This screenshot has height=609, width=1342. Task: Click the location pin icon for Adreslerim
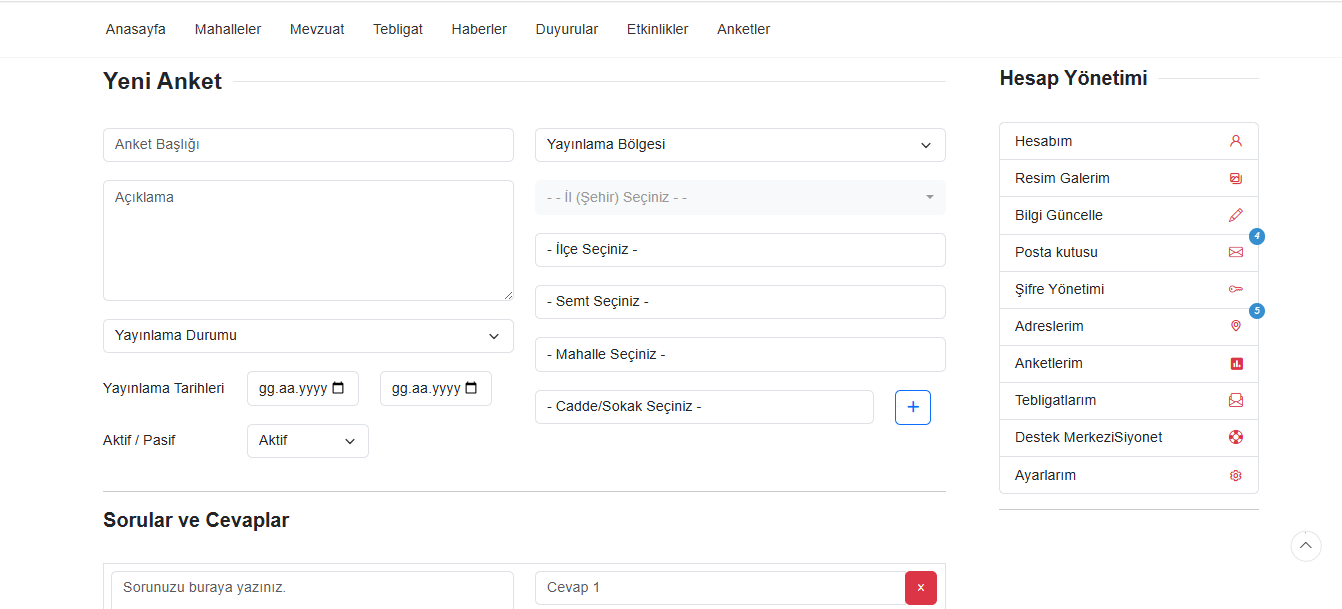pos(1235,326)
